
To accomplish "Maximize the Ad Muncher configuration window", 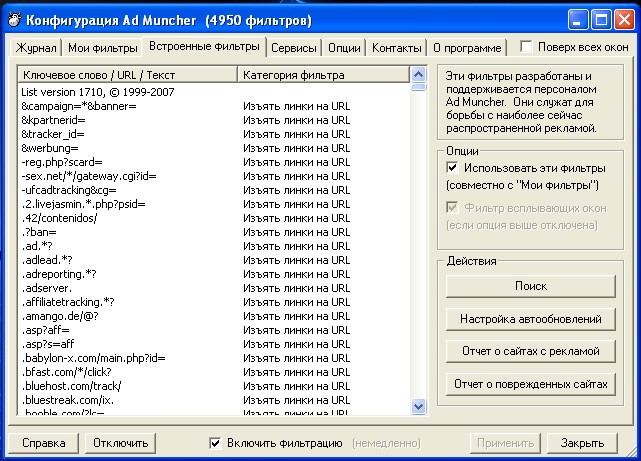I will (x=601, y=20).
